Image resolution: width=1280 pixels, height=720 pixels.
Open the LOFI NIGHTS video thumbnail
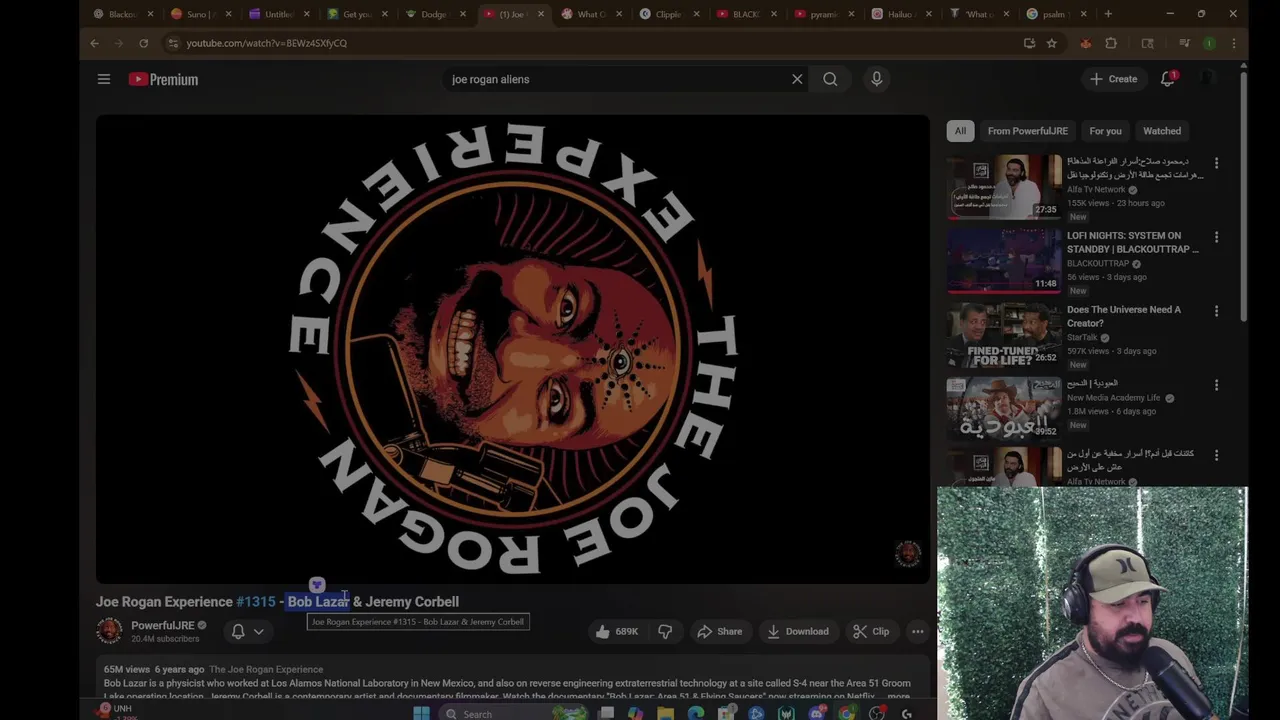(x=1004, y=261)
